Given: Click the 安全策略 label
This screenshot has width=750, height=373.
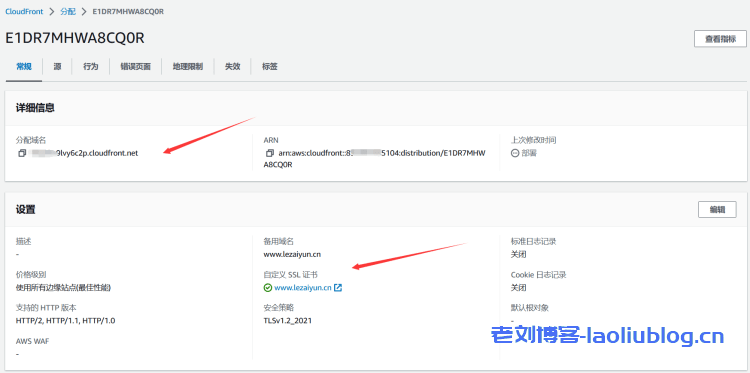Looking at the screenshot, I should click(278, 307).
